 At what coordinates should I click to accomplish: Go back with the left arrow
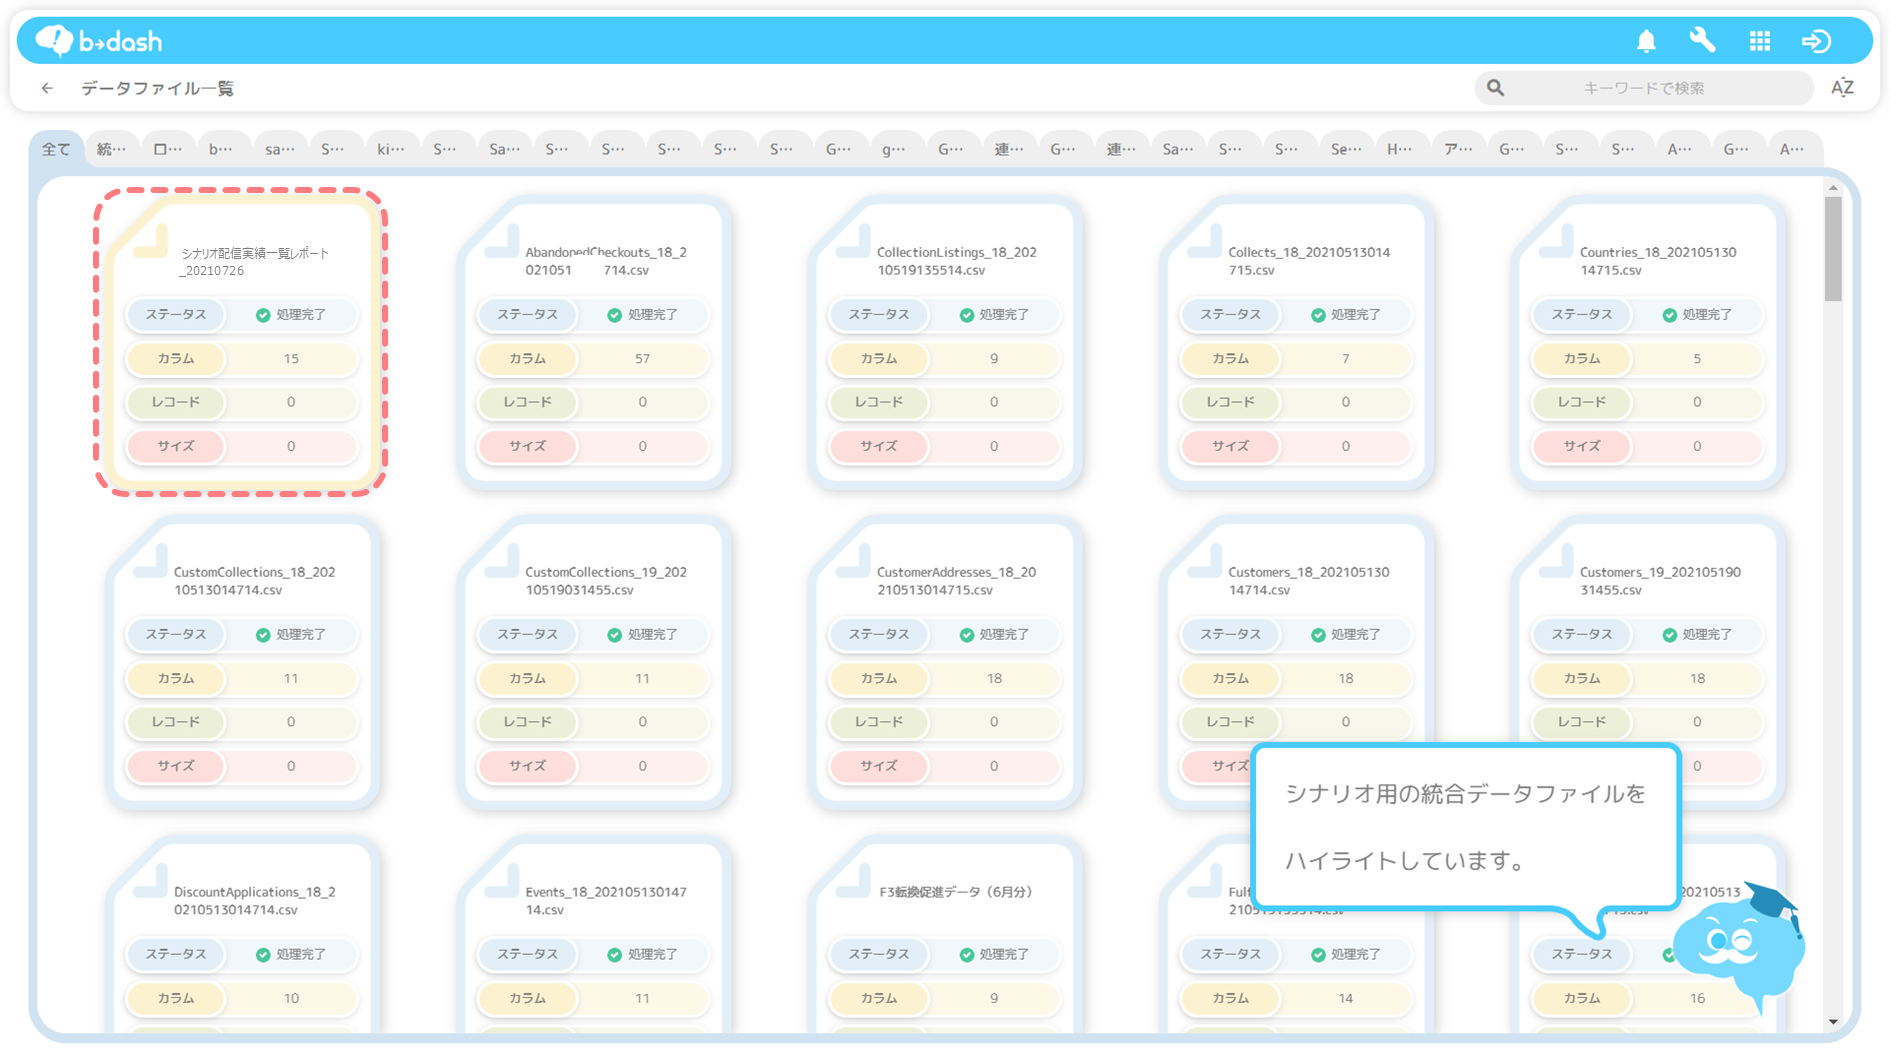tap(47, 88)
